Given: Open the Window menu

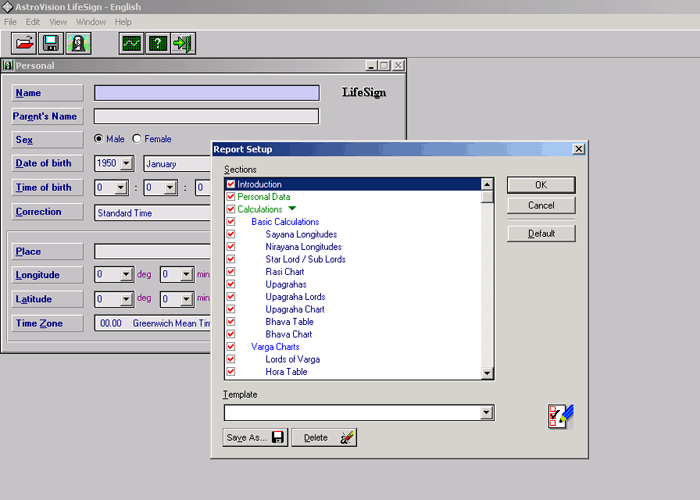Looking at the screenshot, I should (x=91, y=22).
